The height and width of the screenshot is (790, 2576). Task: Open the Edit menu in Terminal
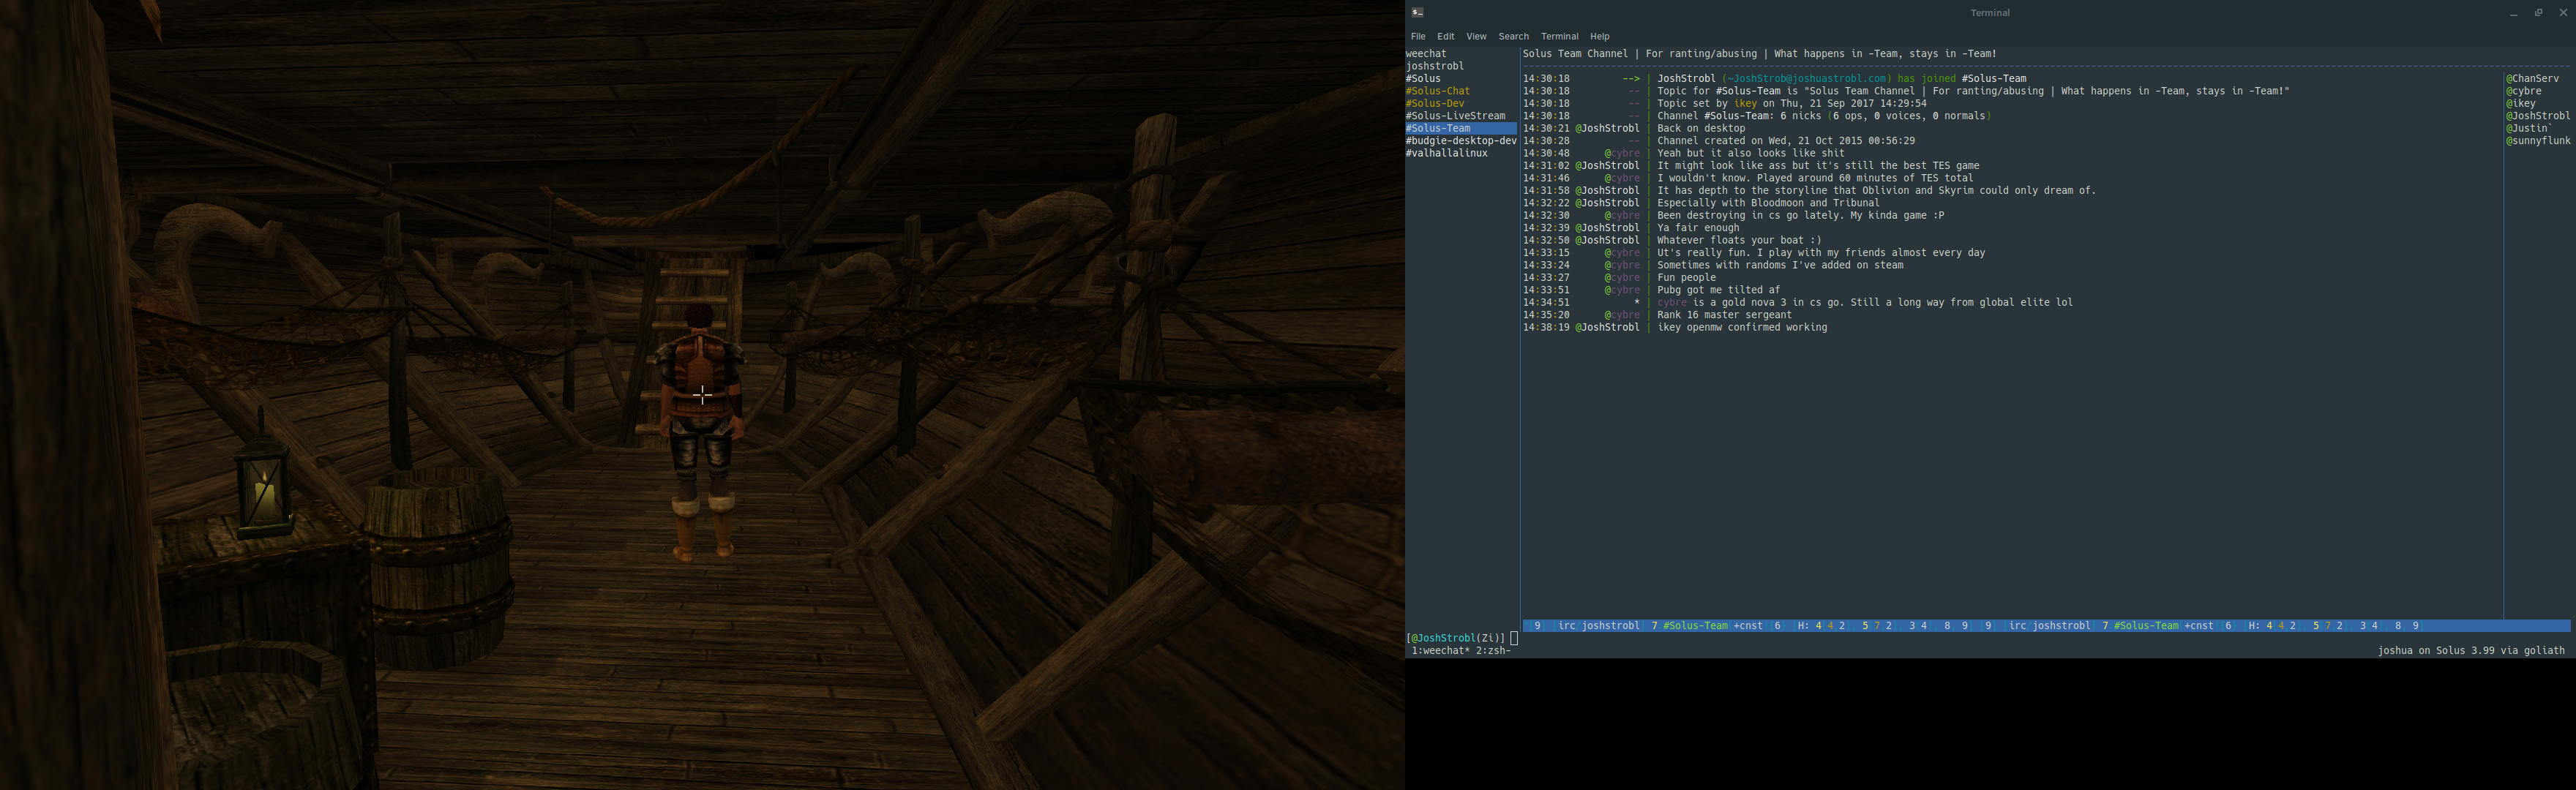pyautogui.click(x=1445, y=36)
